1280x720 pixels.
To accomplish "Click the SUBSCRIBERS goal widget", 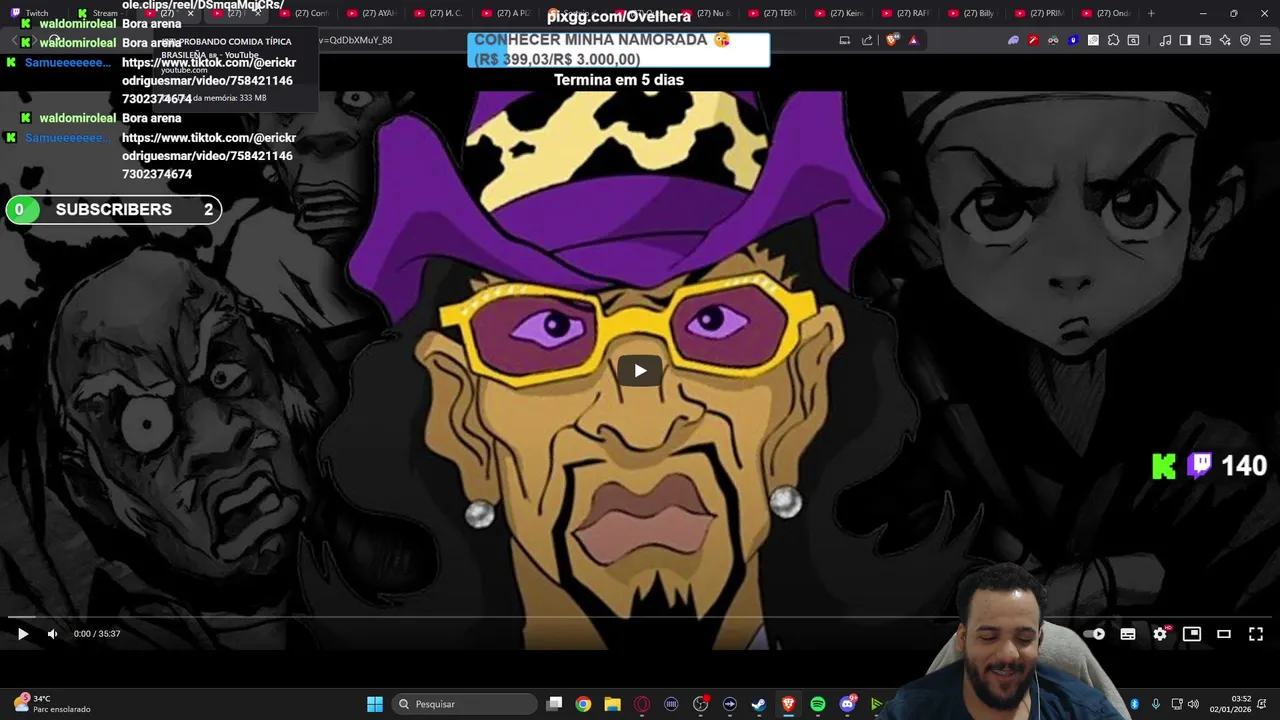I will coord(113,210).
